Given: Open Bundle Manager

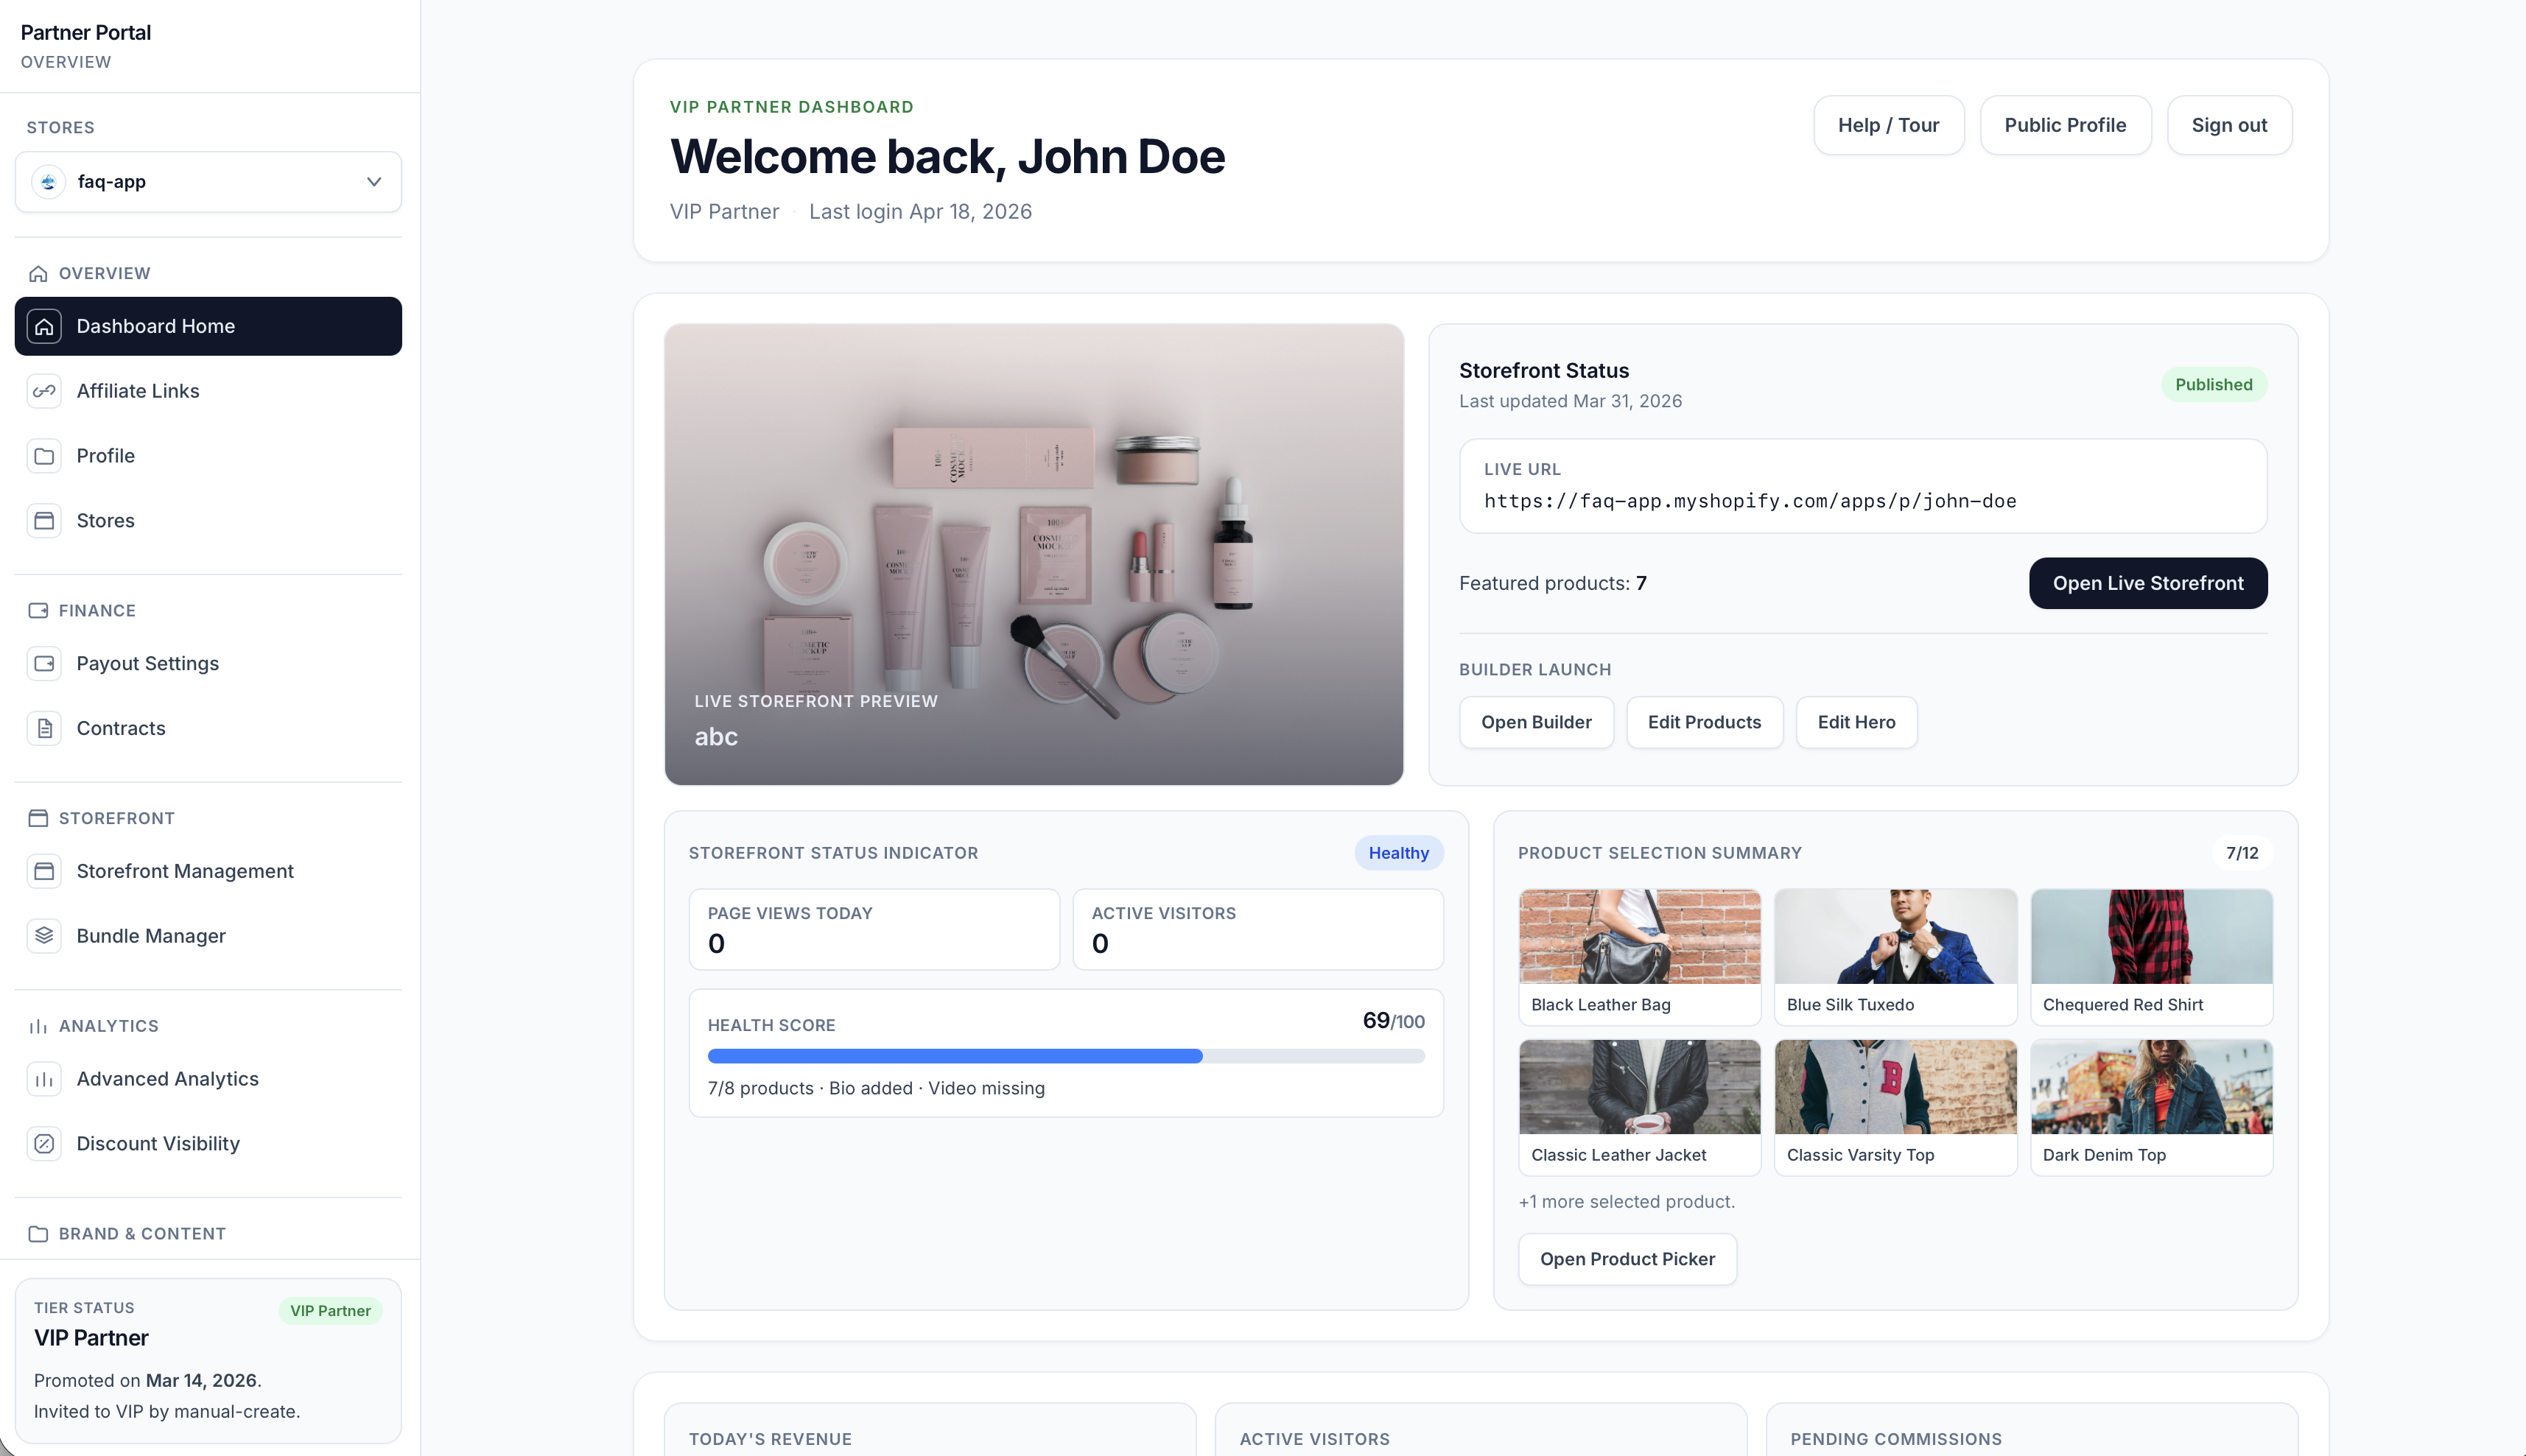Looking at the screenshot, I should (x=208, y=936).
